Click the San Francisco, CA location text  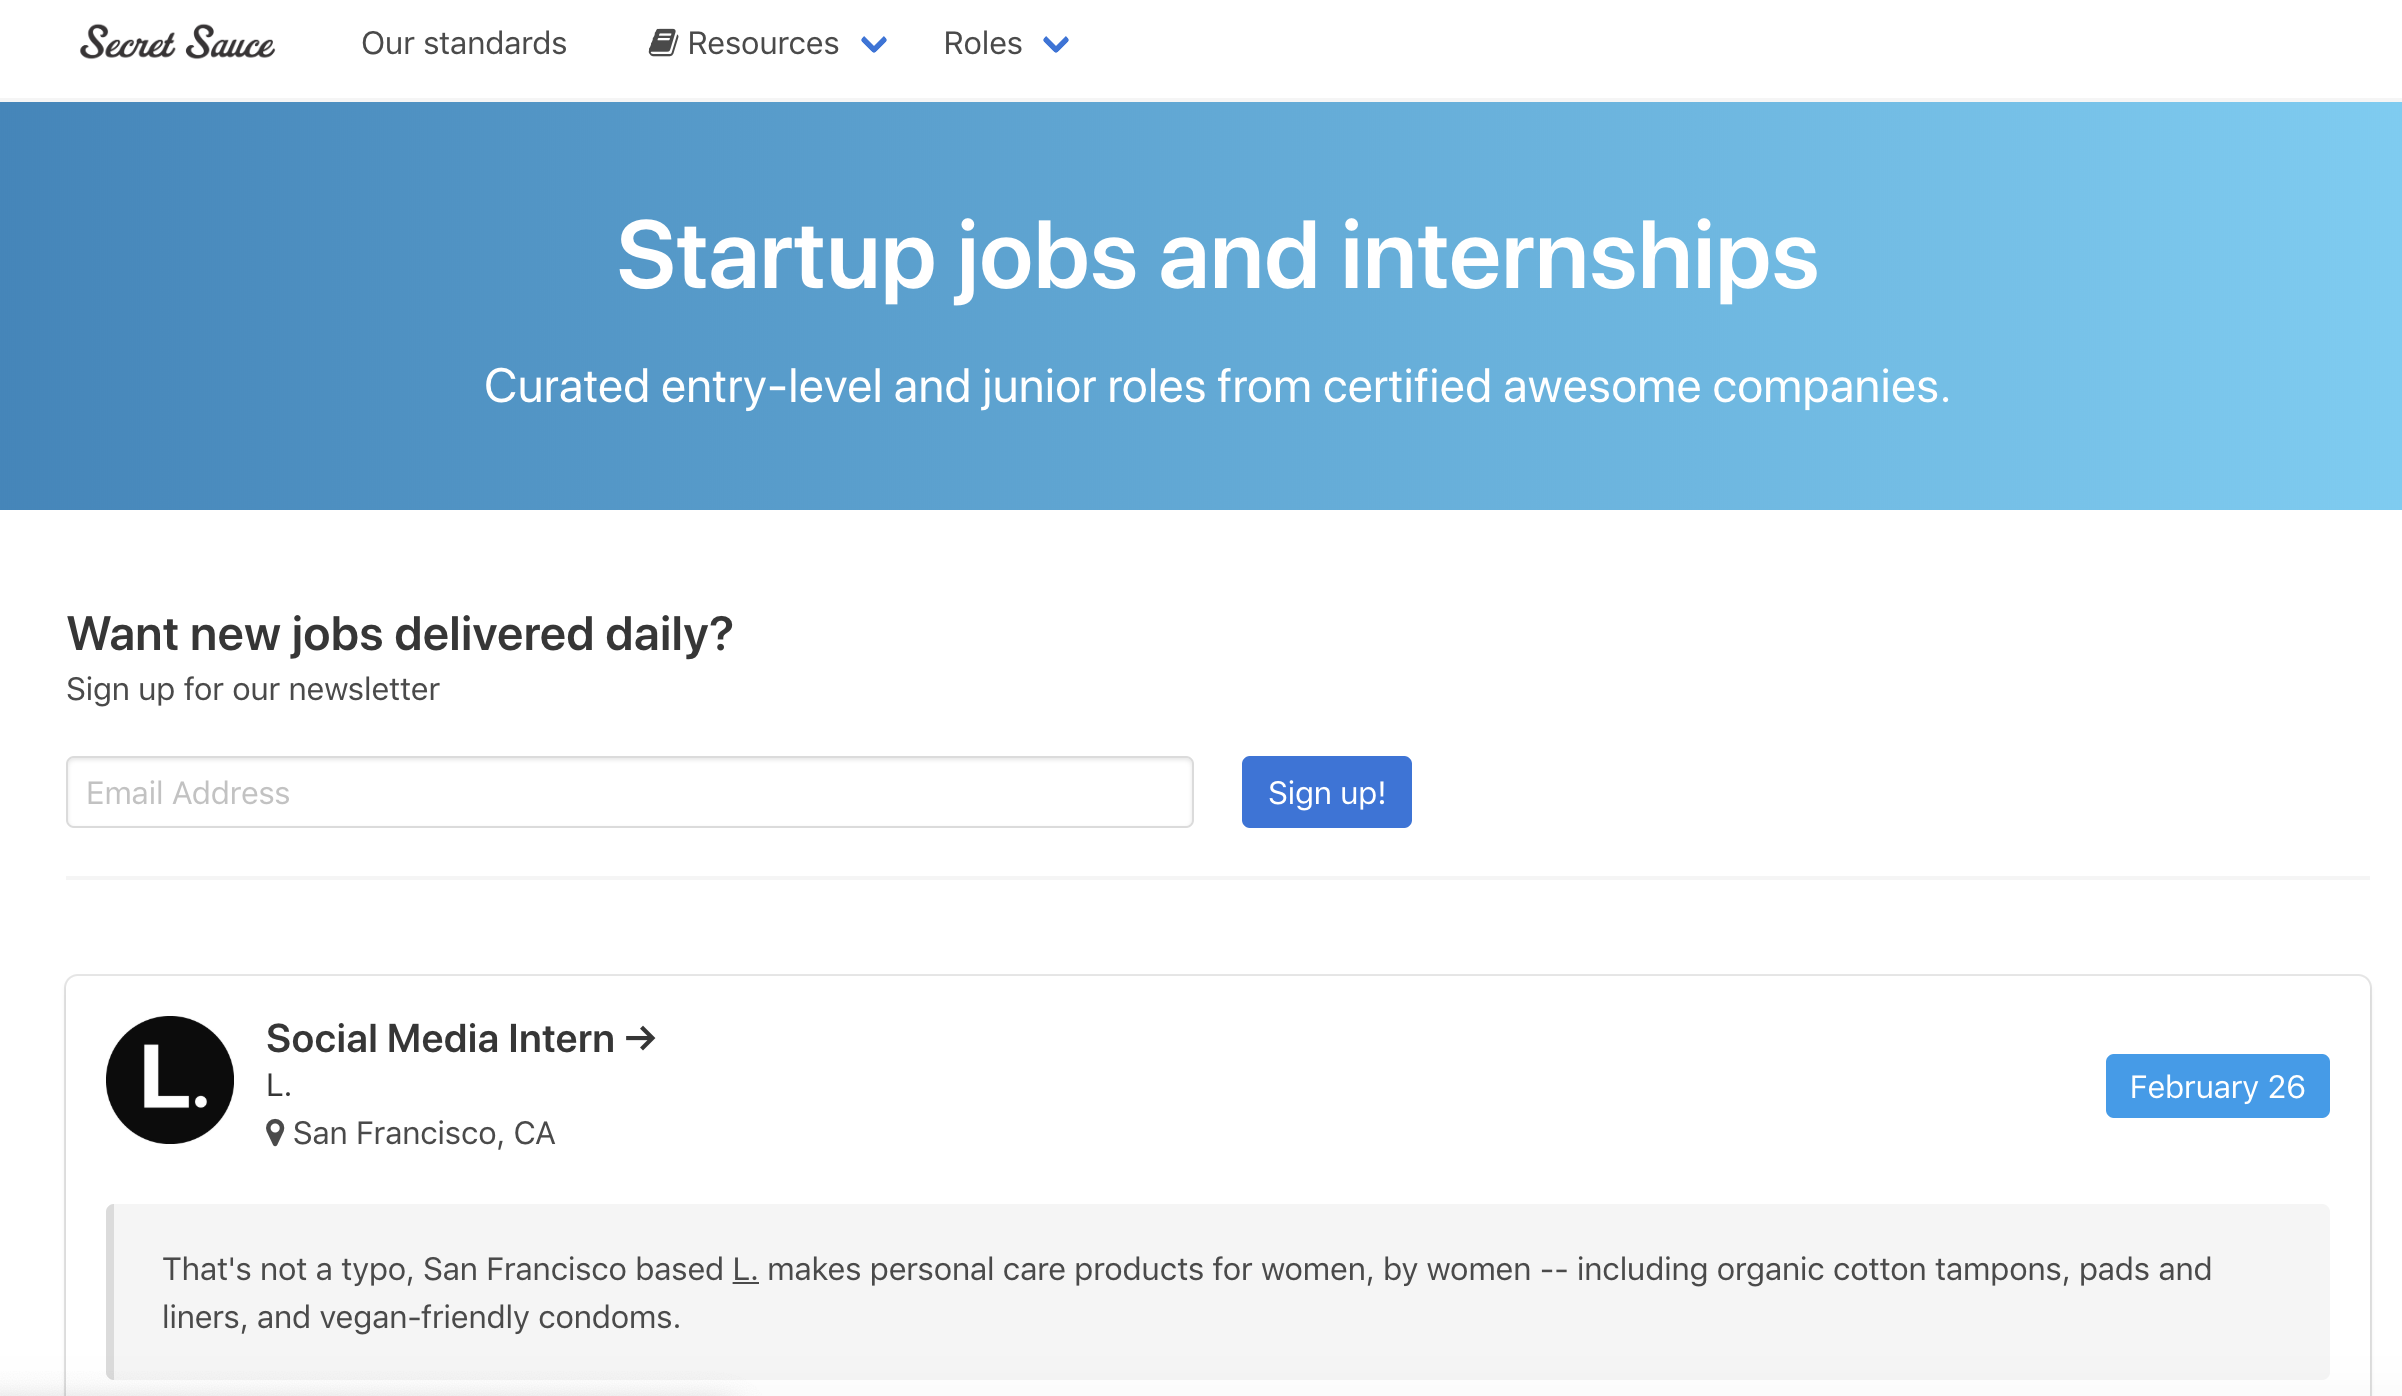click(423, 1133)
